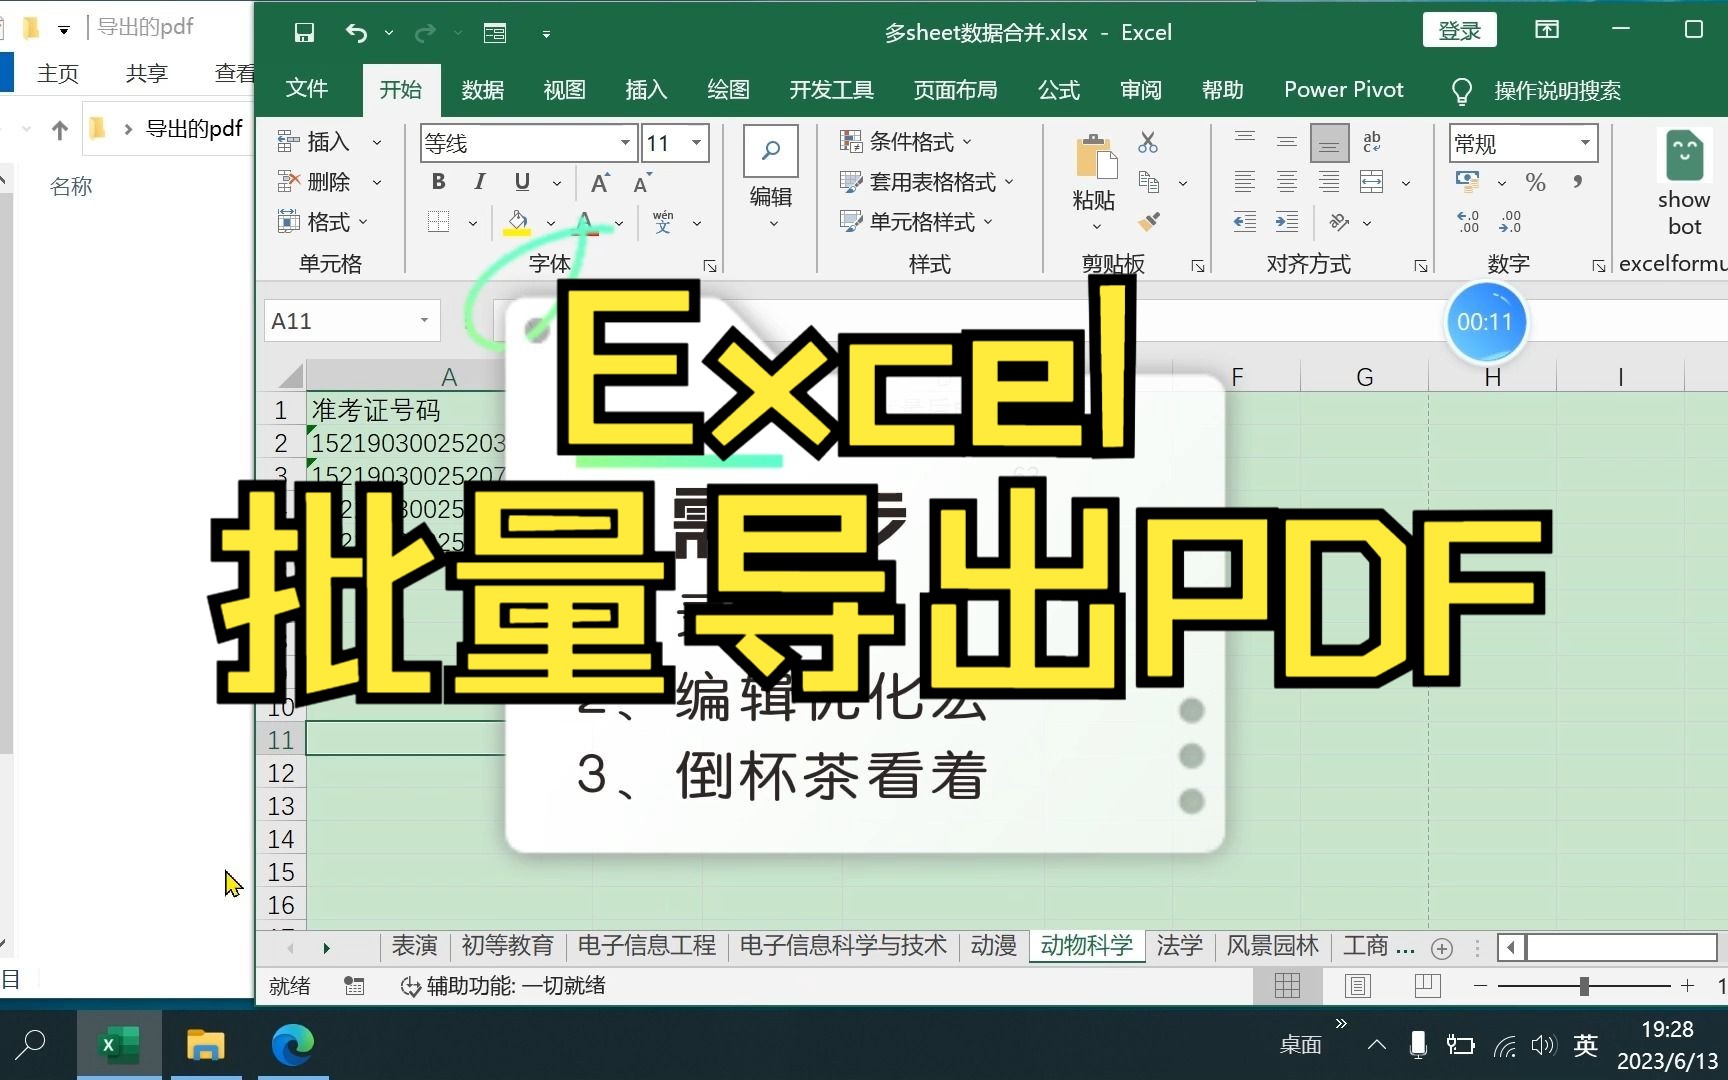The height and width of the screenshot is (1080, 1728).
Task: Click the Format Painter brush icon
Action: pos(1149,221)
